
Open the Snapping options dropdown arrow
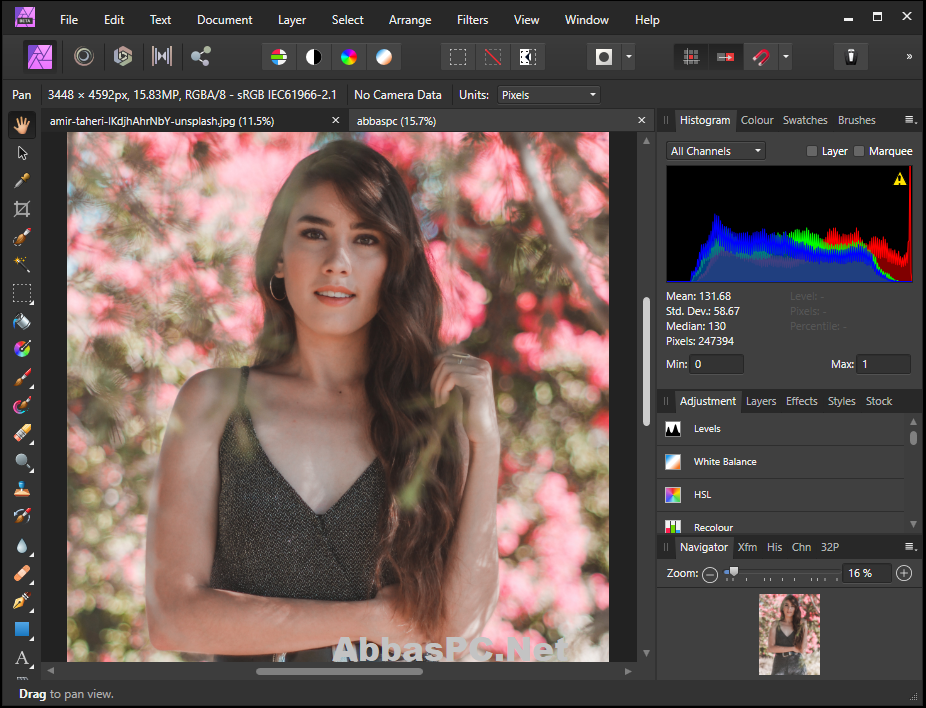point(785,57)
